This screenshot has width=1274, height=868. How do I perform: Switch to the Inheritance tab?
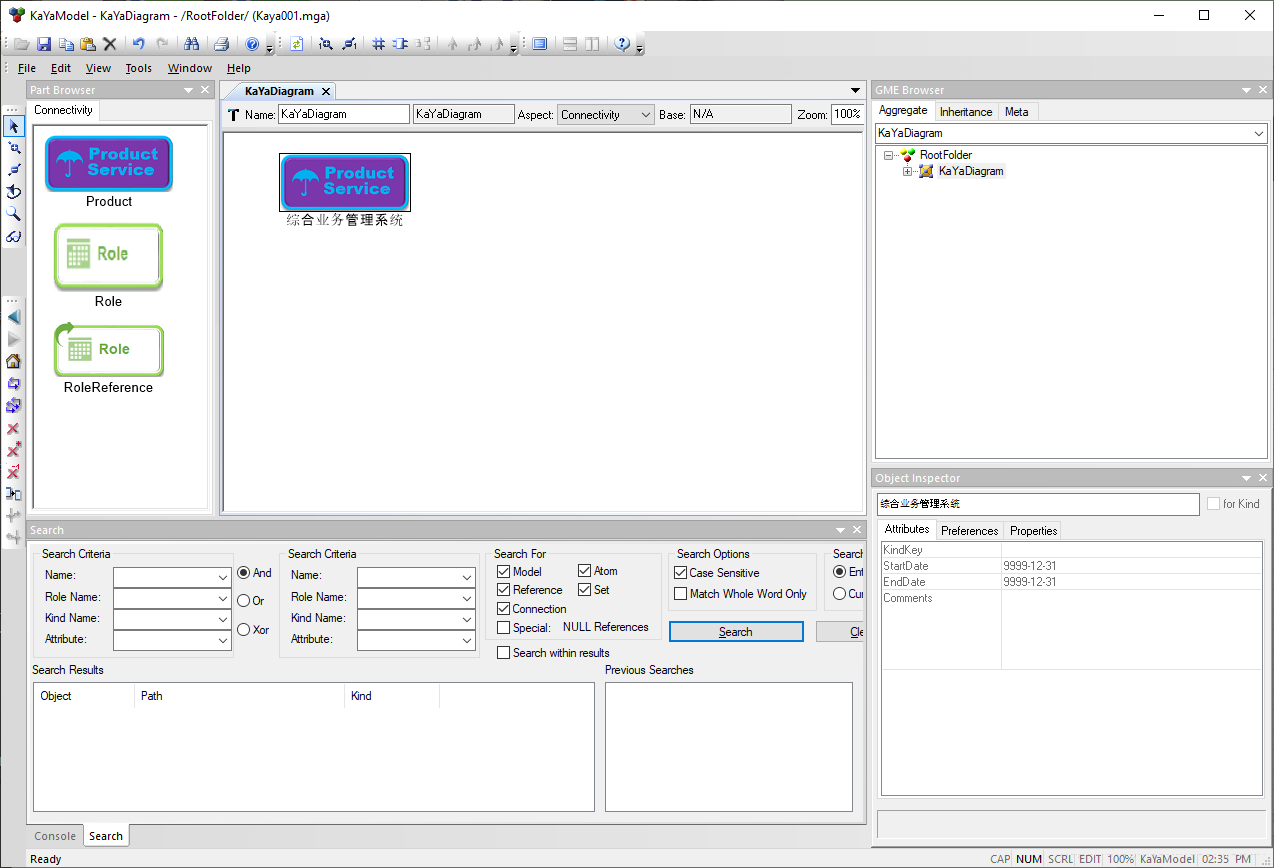click(x=965, y=112)
